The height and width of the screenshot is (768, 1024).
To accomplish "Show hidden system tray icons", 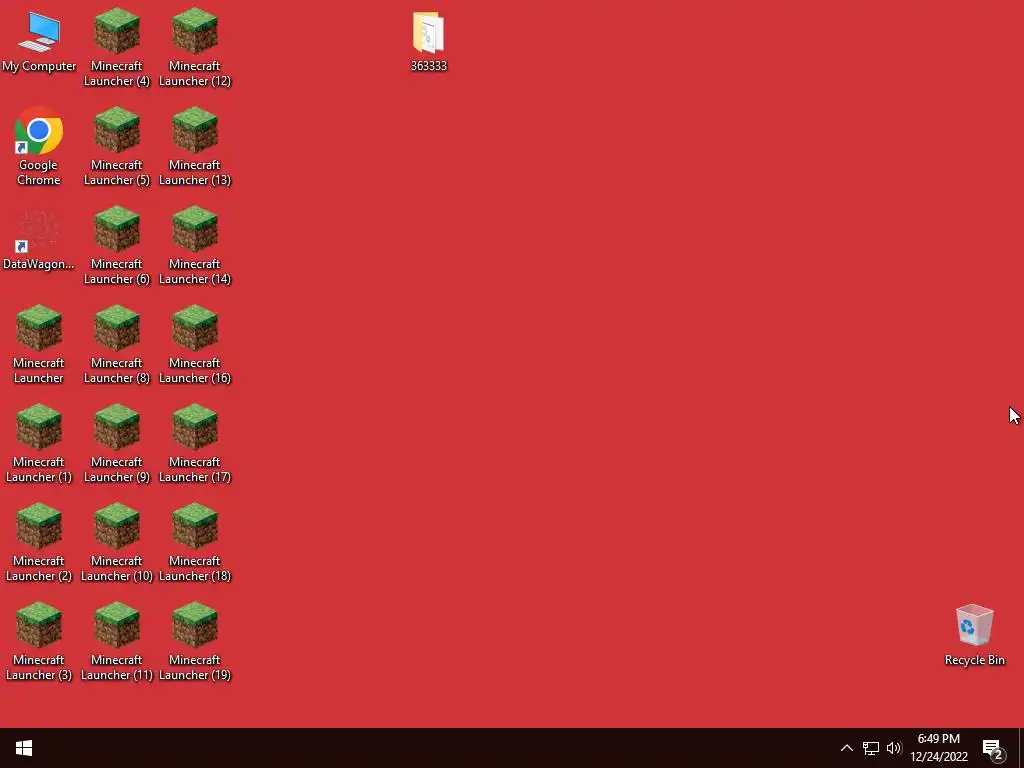I will point(846,748).
